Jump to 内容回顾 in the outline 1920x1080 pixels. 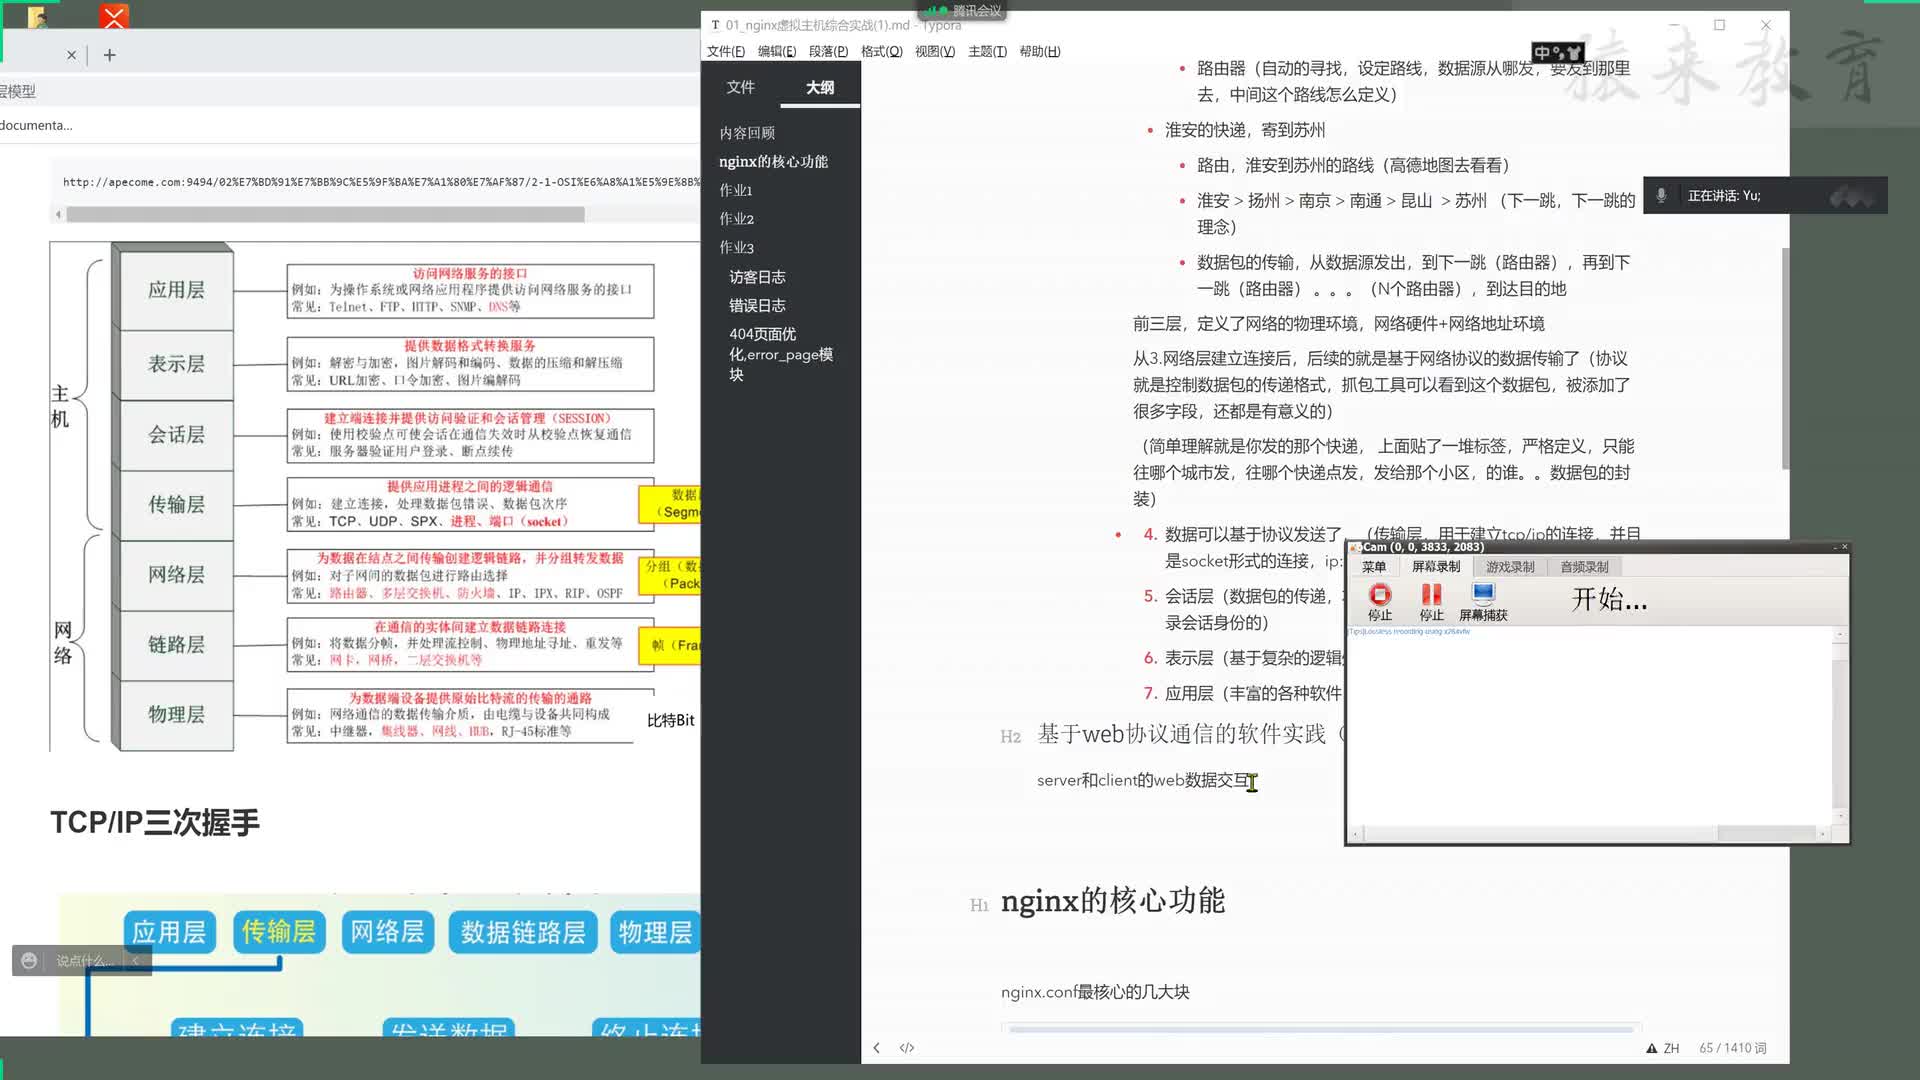click(x=747, y=133)
